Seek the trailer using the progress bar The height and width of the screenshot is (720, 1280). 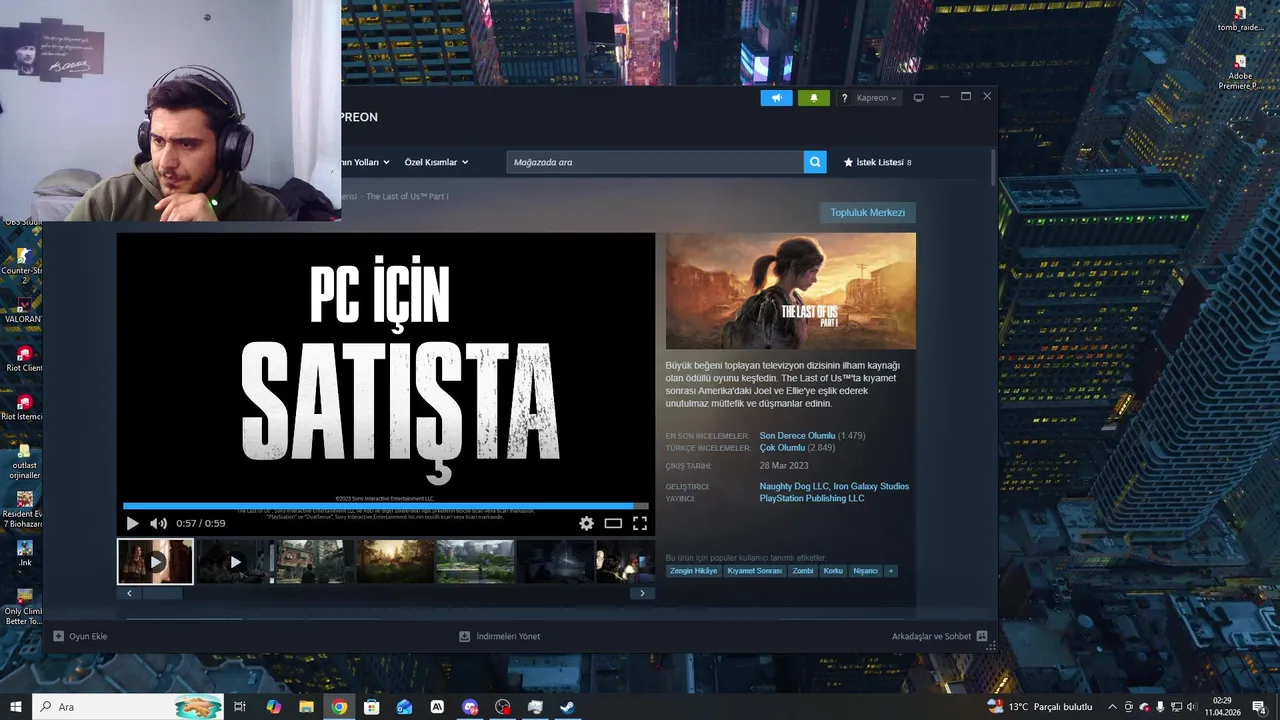[386, 506]
